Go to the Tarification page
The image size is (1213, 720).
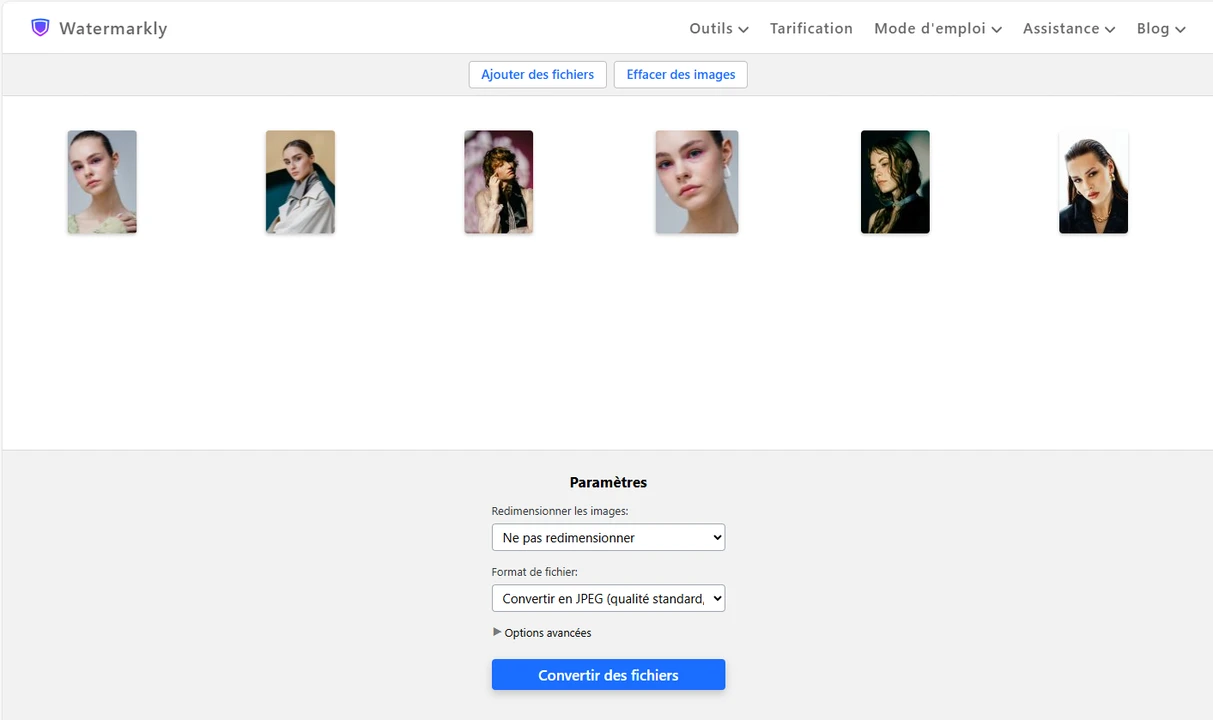pos(811,28)
